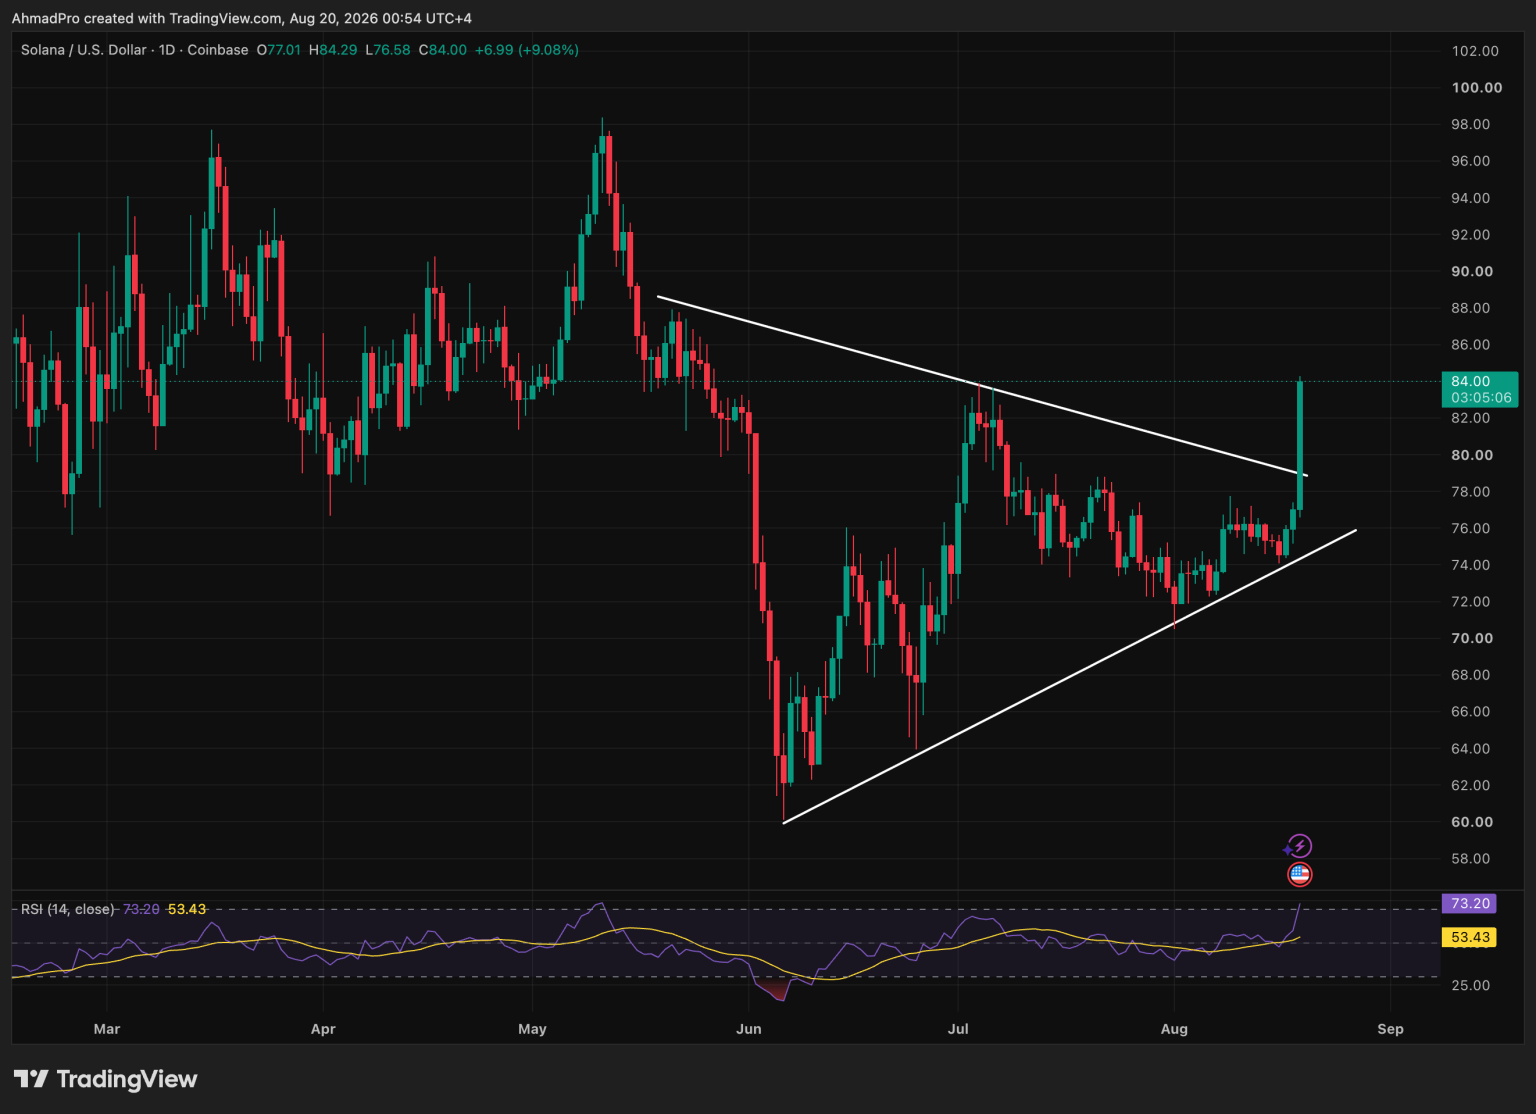The height and width of the screenshot is (1114, 1536).
Task: Click the green 84.00 current price label
Action: coord(1479,389)
